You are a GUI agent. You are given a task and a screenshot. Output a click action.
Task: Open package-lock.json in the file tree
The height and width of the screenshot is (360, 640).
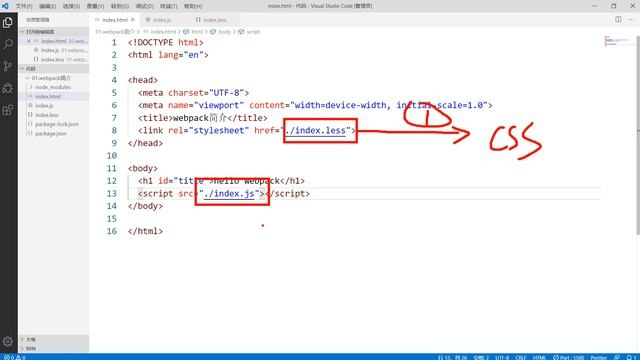click(53, 124)
